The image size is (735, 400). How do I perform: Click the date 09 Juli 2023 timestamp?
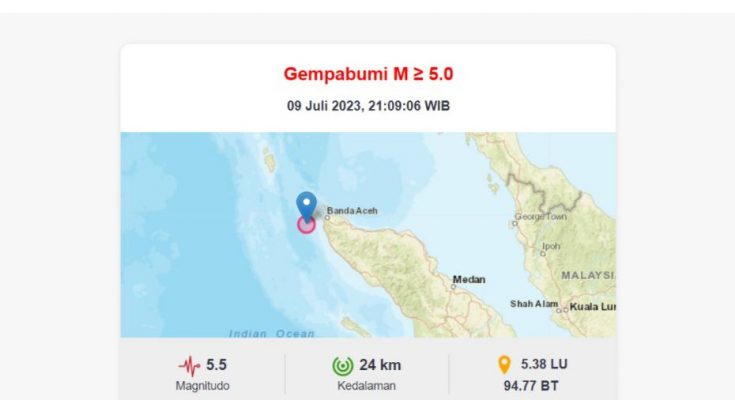(368, 106)
